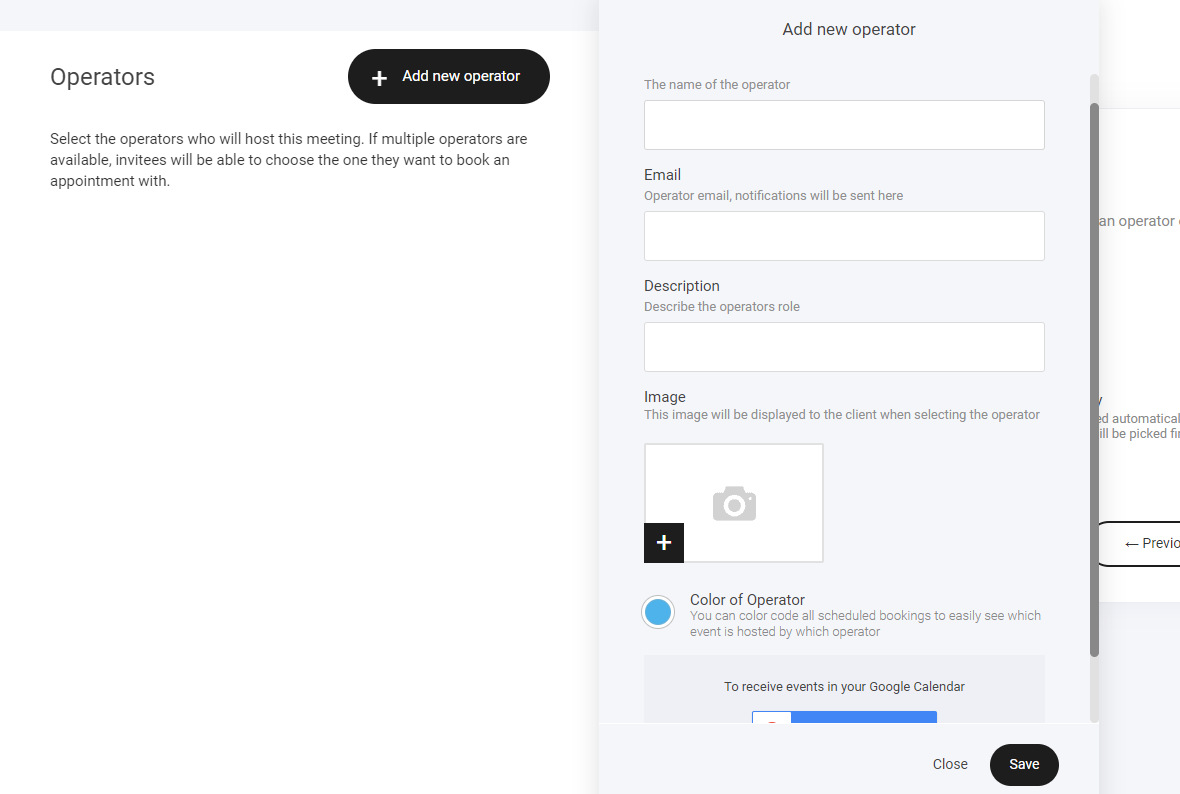Click the Operators section heading

click(102, 77)
